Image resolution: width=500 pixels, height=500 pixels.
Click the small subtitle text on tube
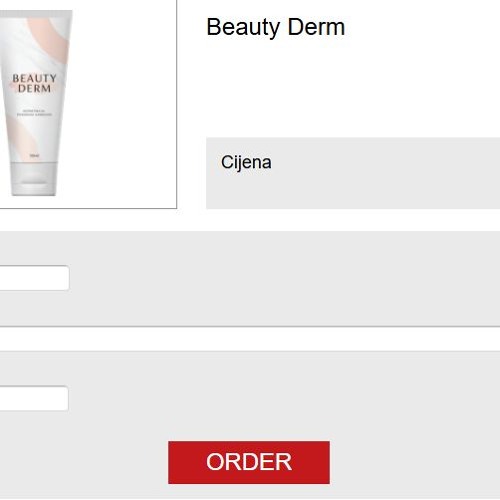click(x=34, y=113)
